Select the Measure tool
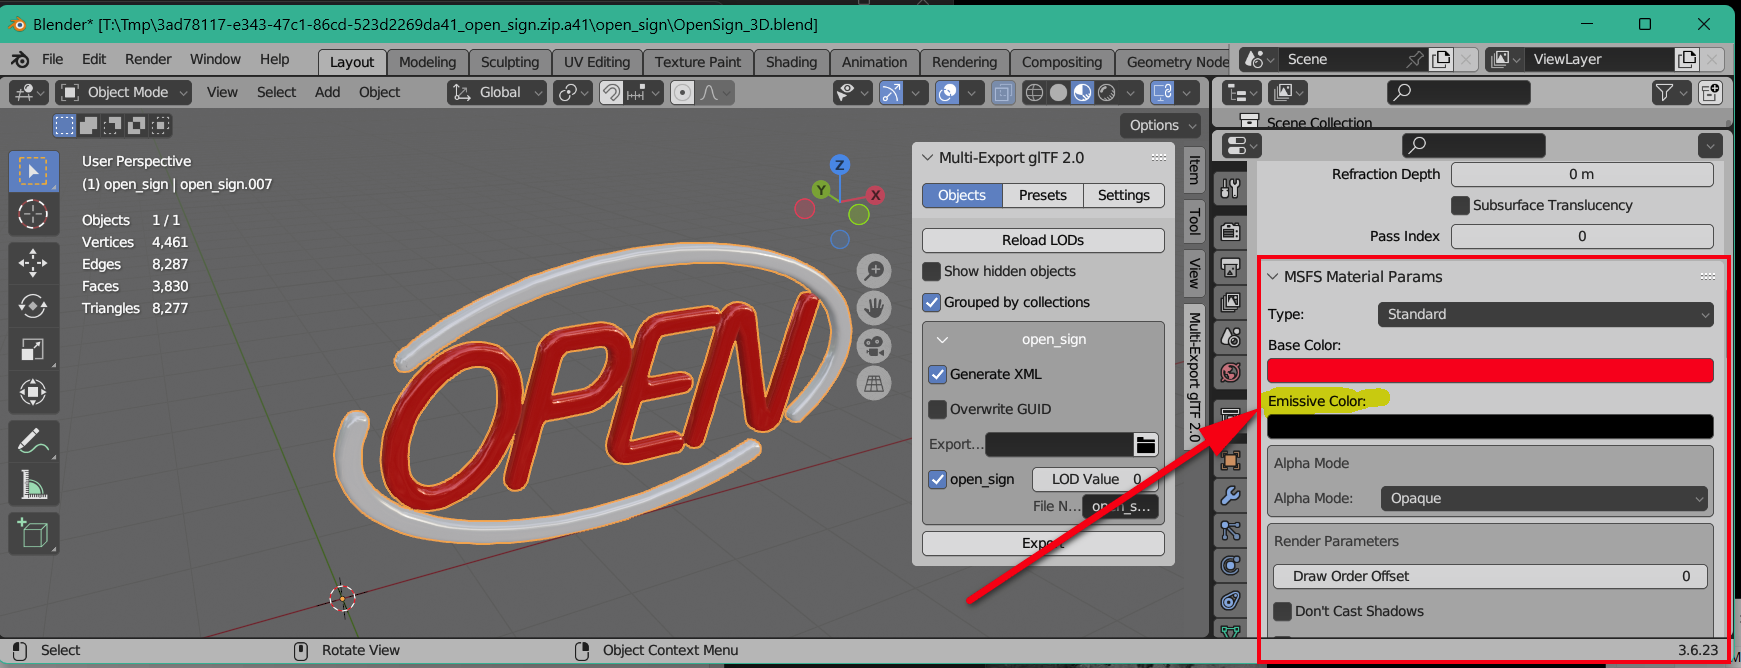Screen dimensions: 1741x668 [33, 484]
